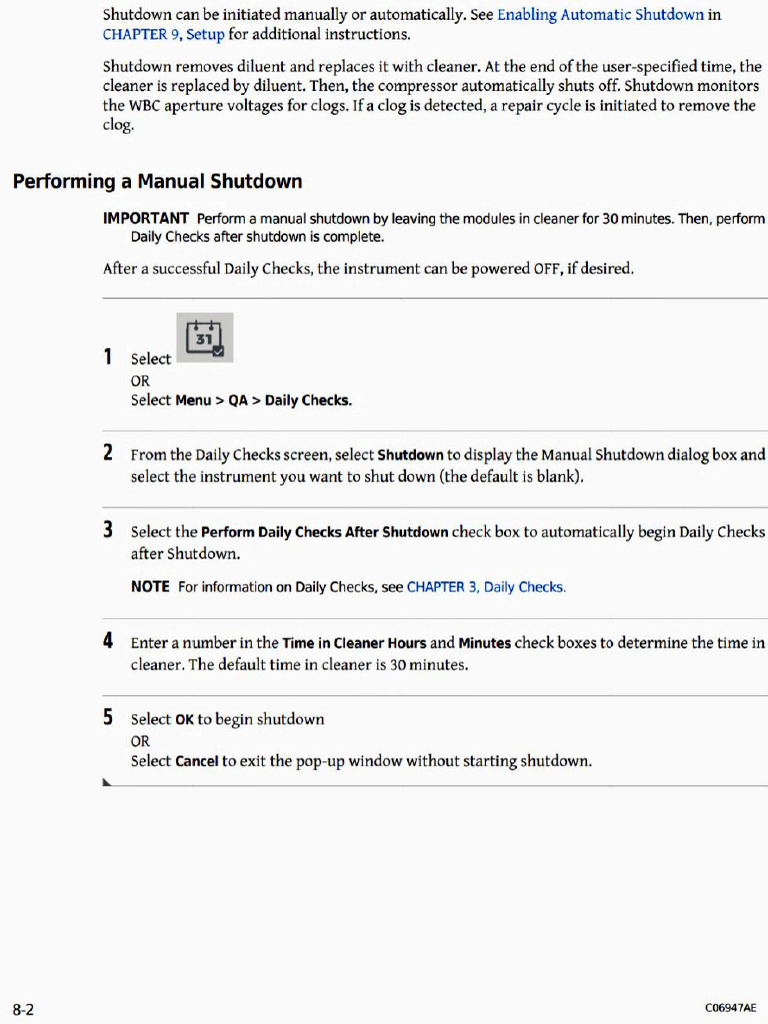
Task: Click the step number 2
Action: [108, 453]
